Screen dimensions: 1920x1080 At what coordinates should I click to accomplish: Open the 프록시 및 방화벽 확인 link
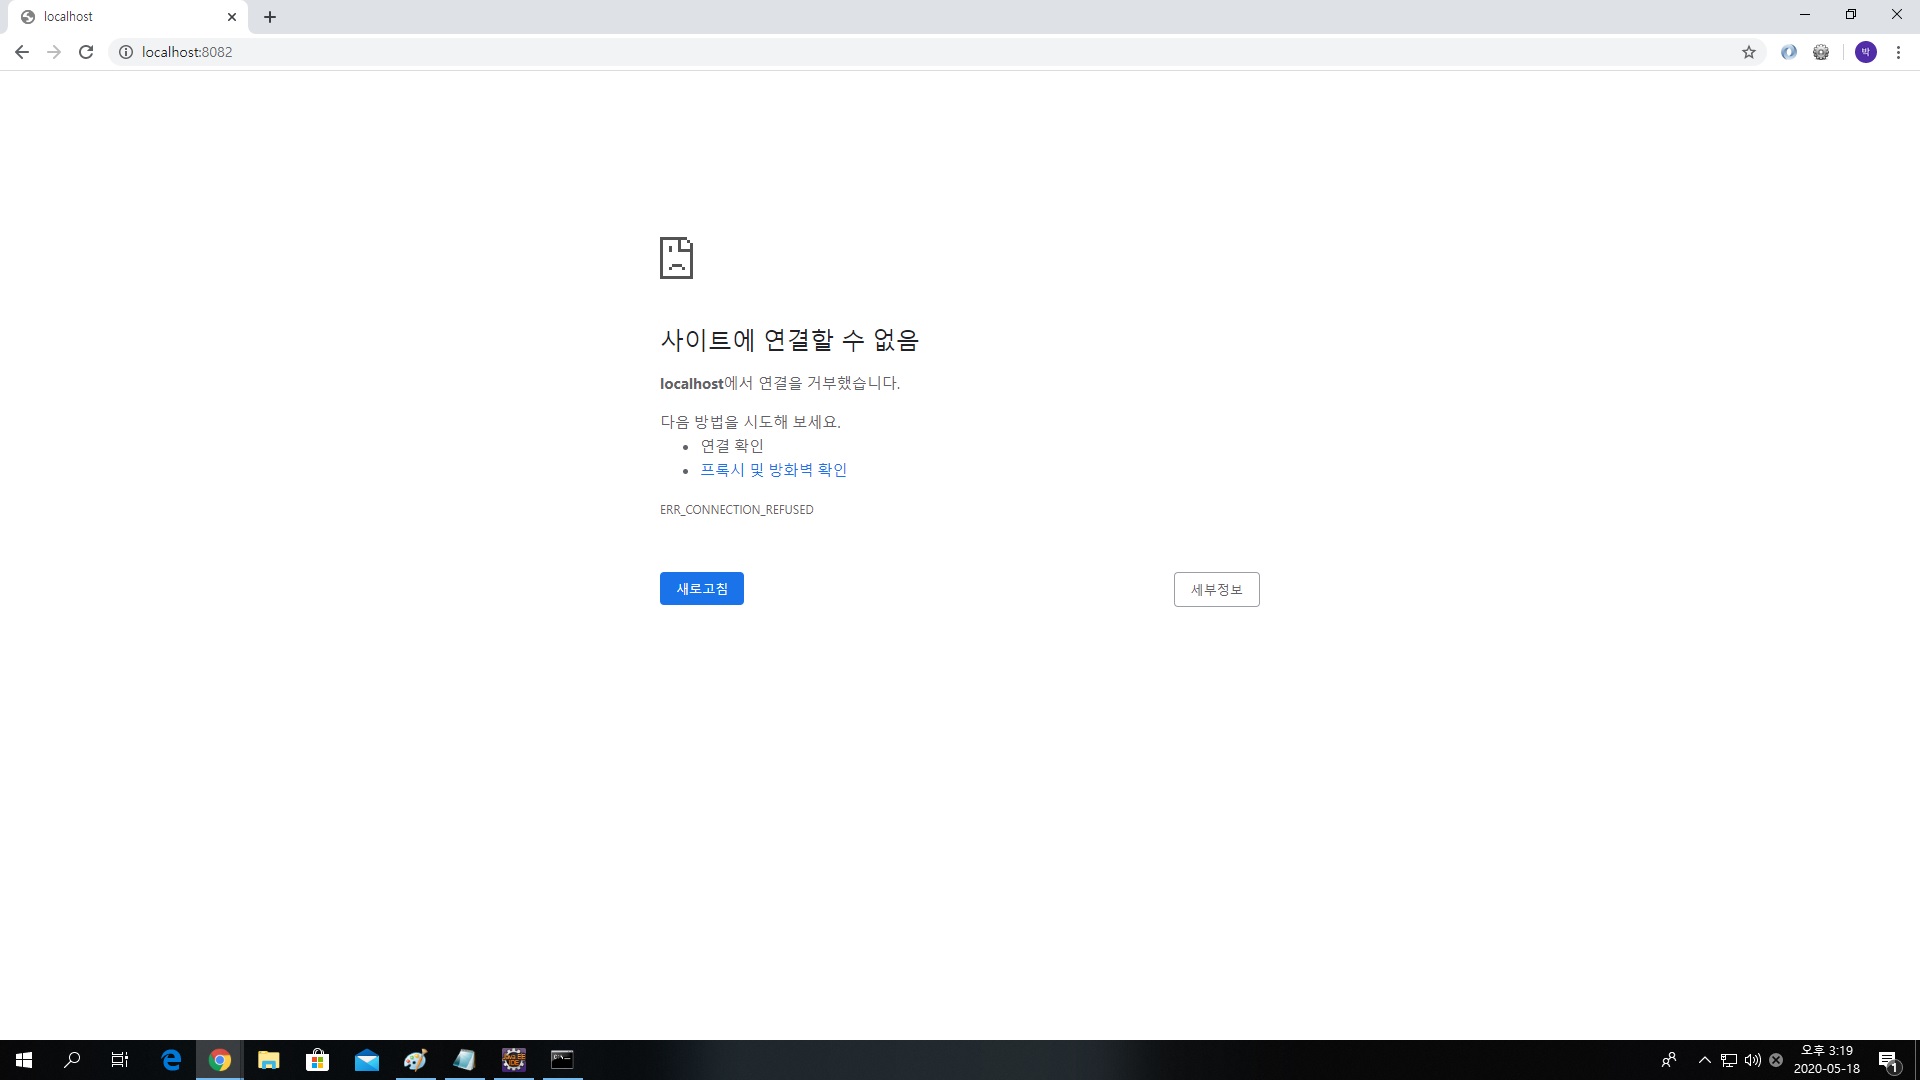(x=773, y=470)
